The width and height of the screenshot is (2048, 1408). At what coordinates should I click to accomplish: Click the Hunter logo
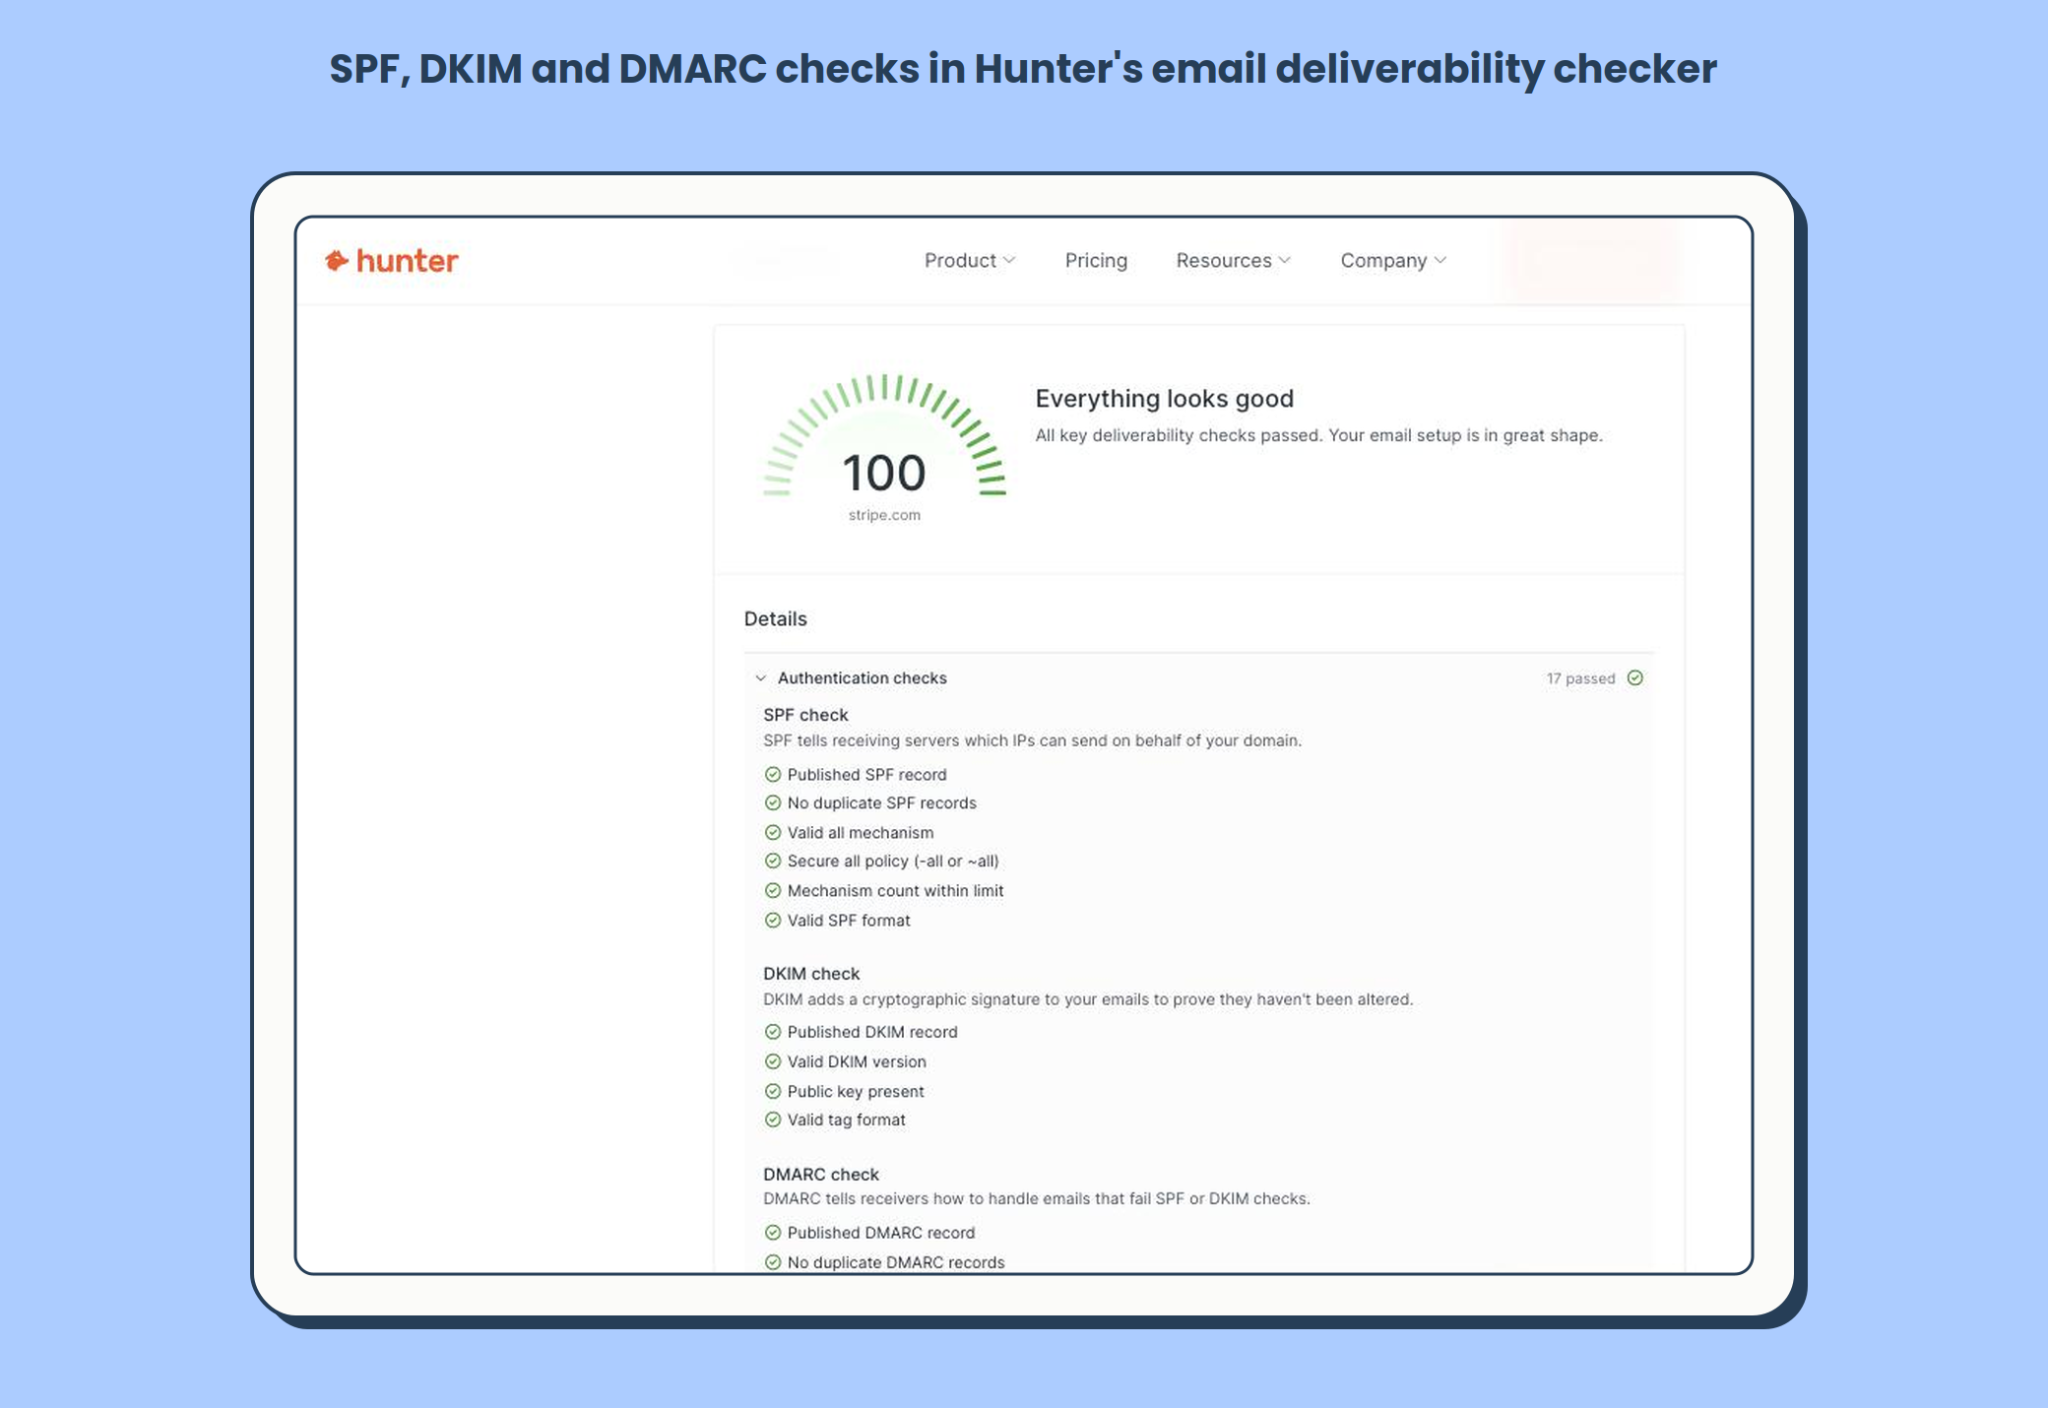tap(392, 261)
